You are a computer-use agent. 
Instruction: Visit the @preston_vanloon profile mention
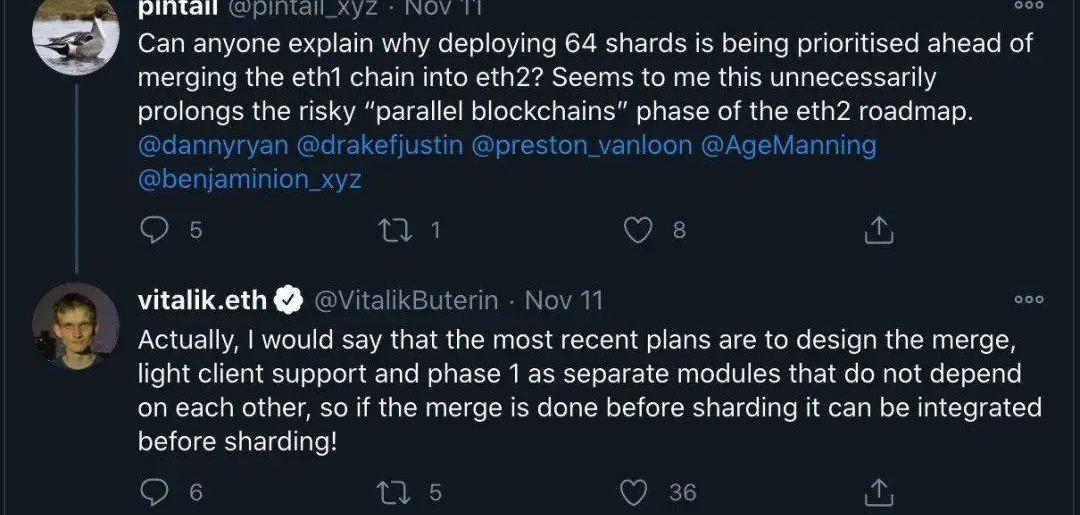click(581, 145)
